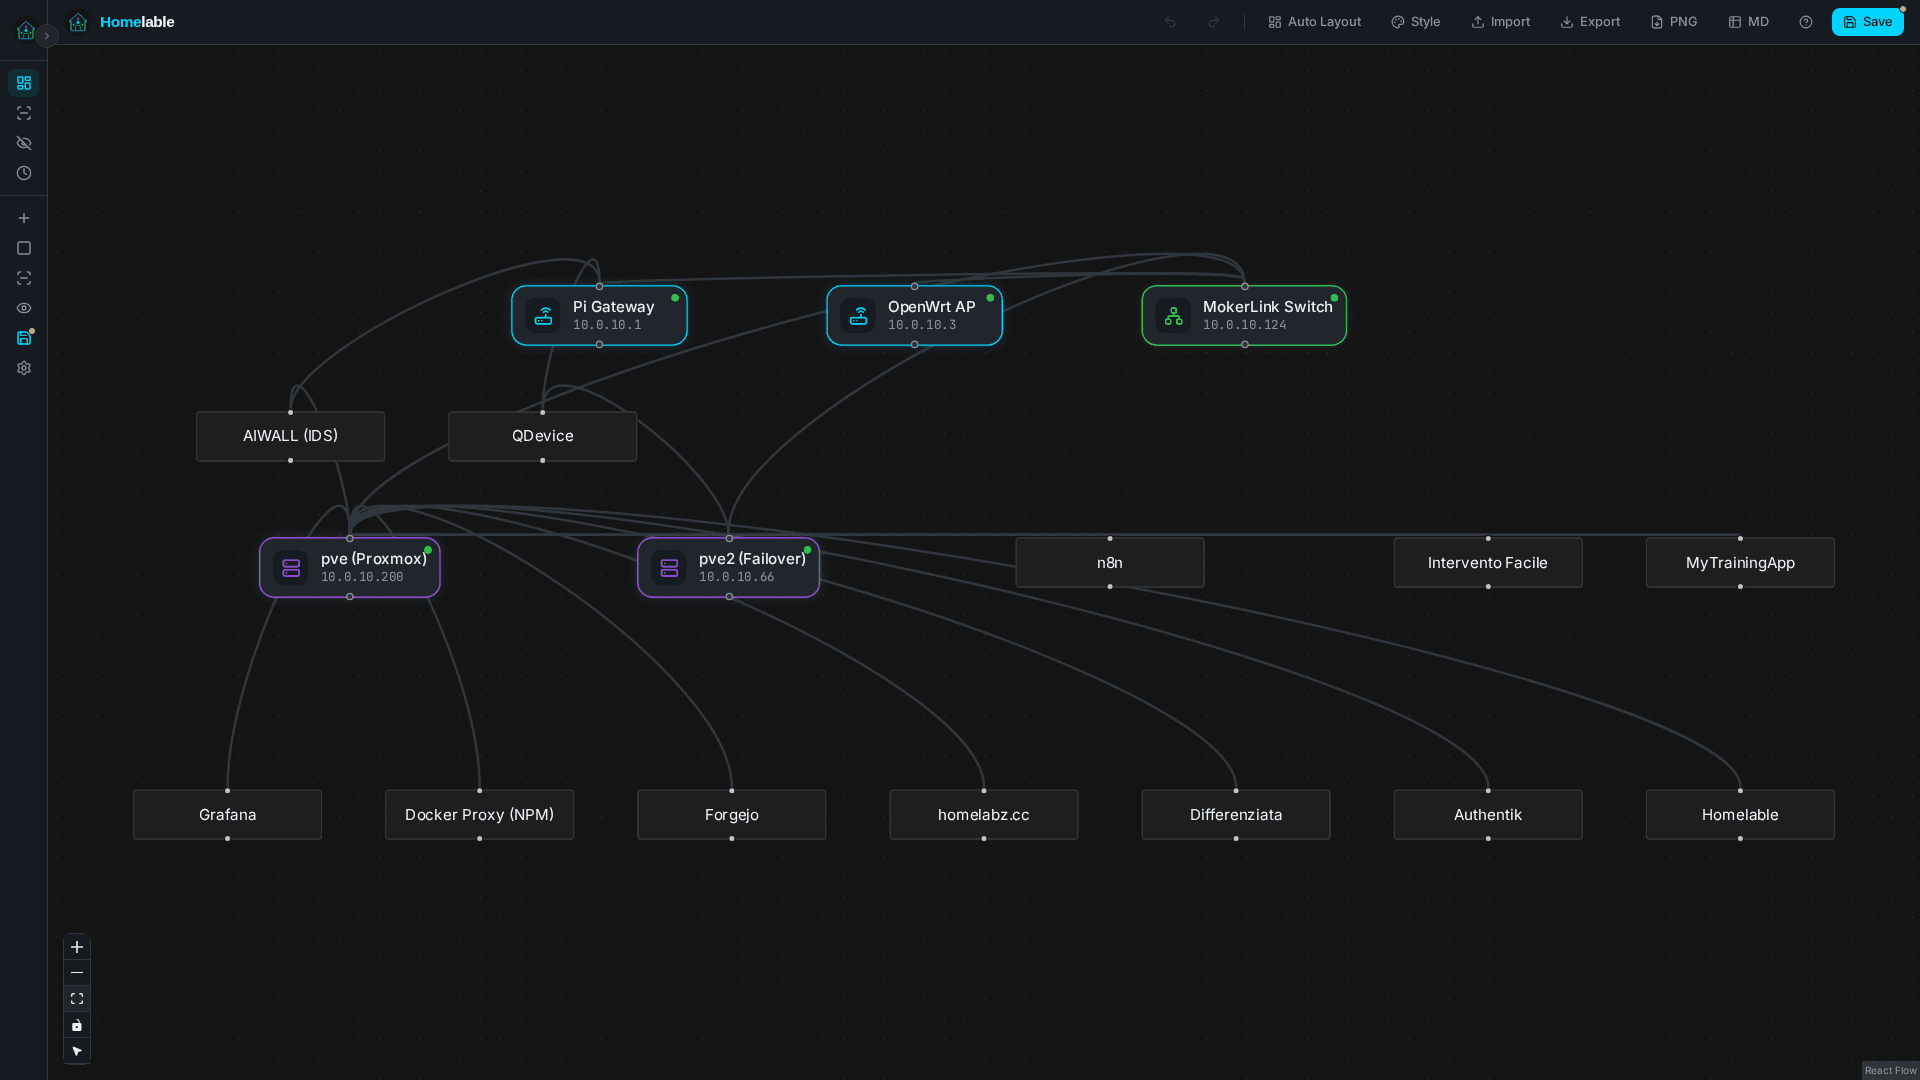This screenshot has height=1080, width=1920.
Task: Click Auto Layout in the top bar
Action: 1314,21
